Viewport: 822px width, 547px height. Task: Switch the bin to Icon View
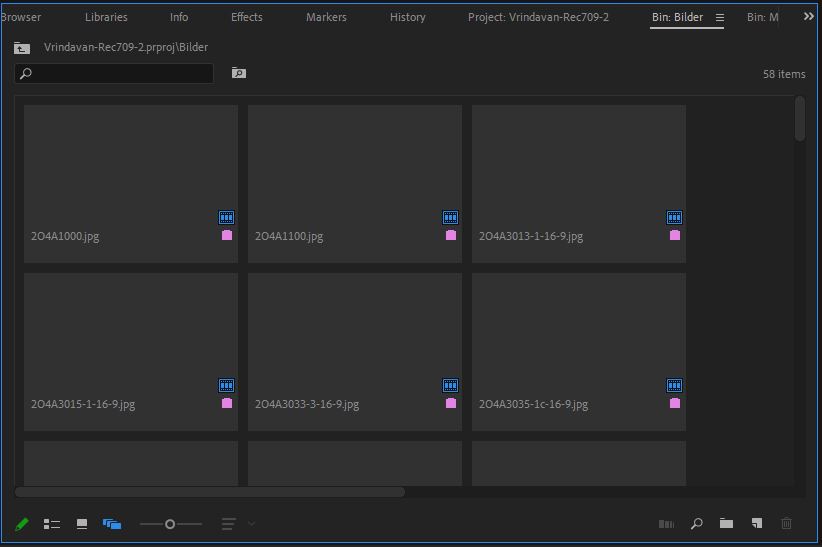(82, 524)
